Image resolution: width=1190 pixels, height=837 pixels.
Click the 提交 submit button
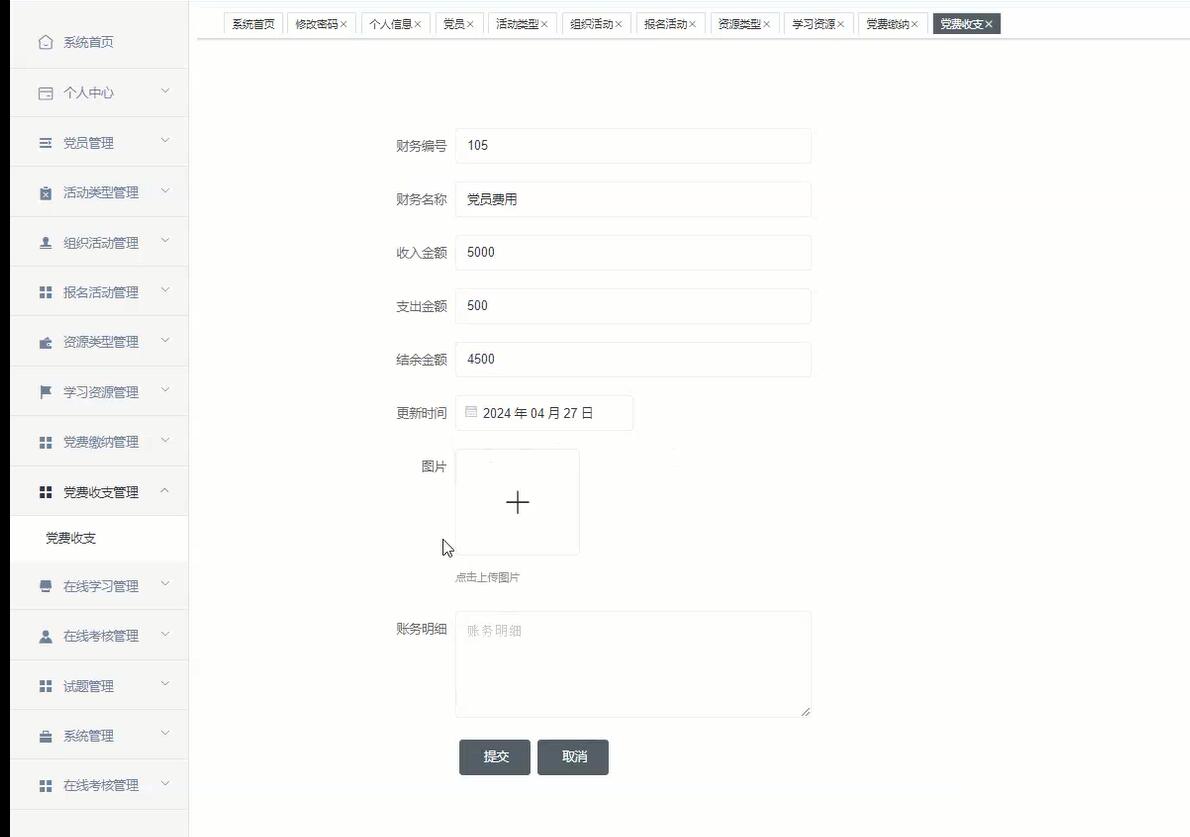coord(494,757)
